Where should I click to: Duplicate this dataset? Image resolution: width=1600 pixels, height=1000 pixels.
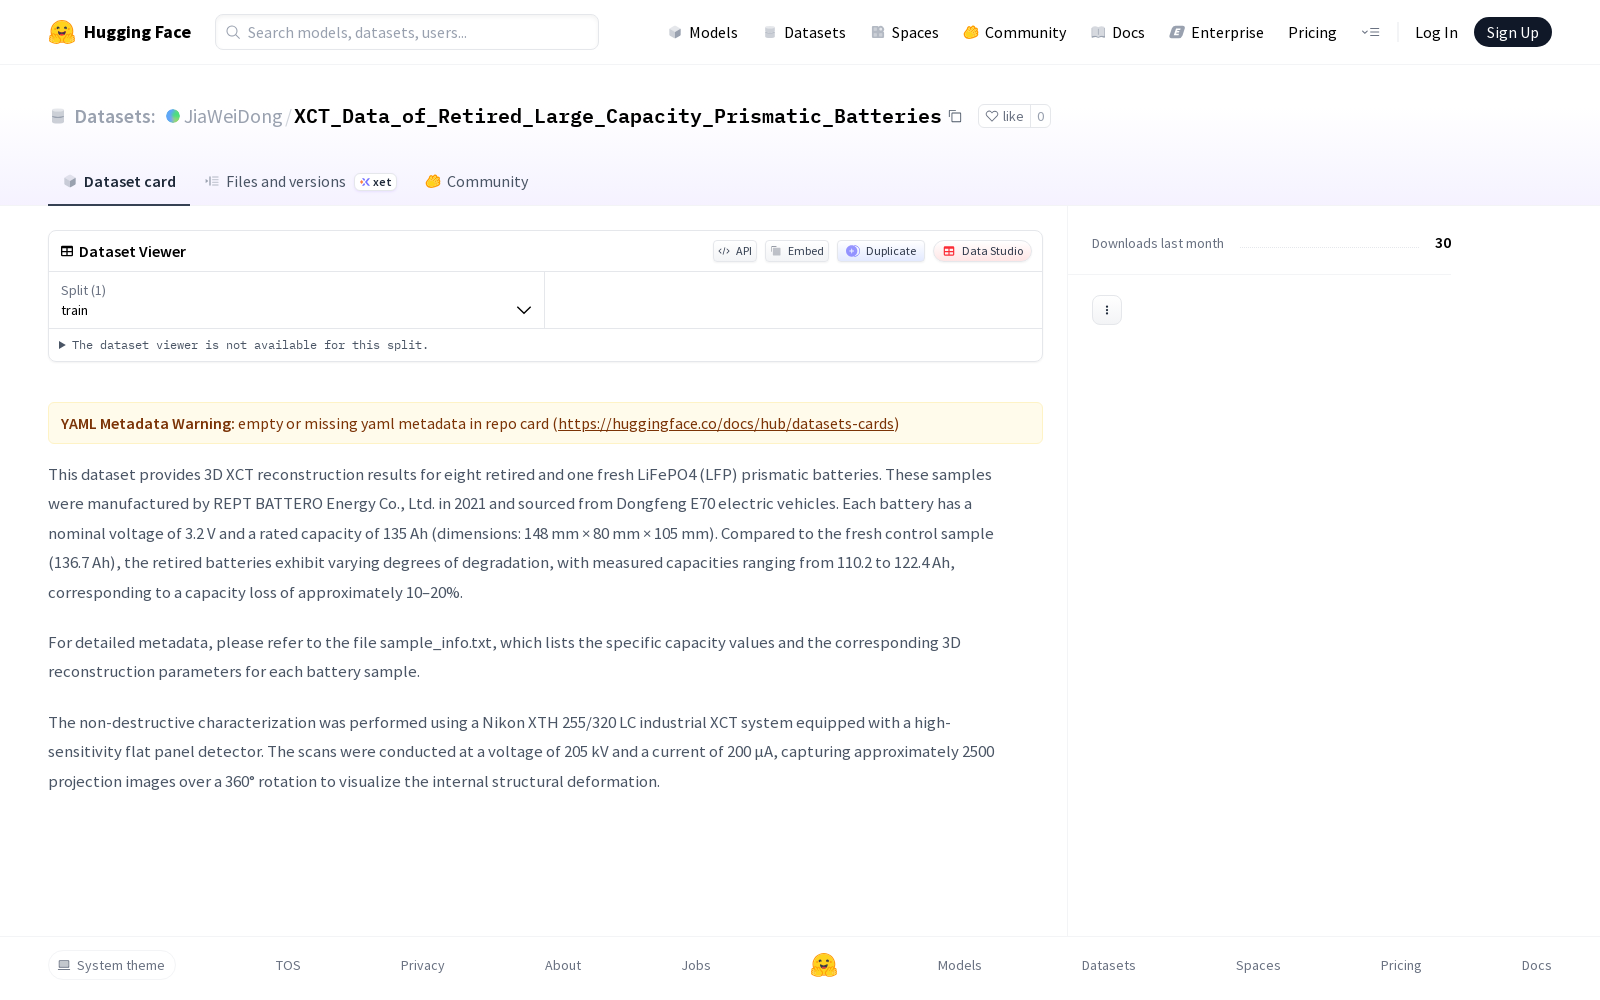pyautogui.click(x=881, y=251)
